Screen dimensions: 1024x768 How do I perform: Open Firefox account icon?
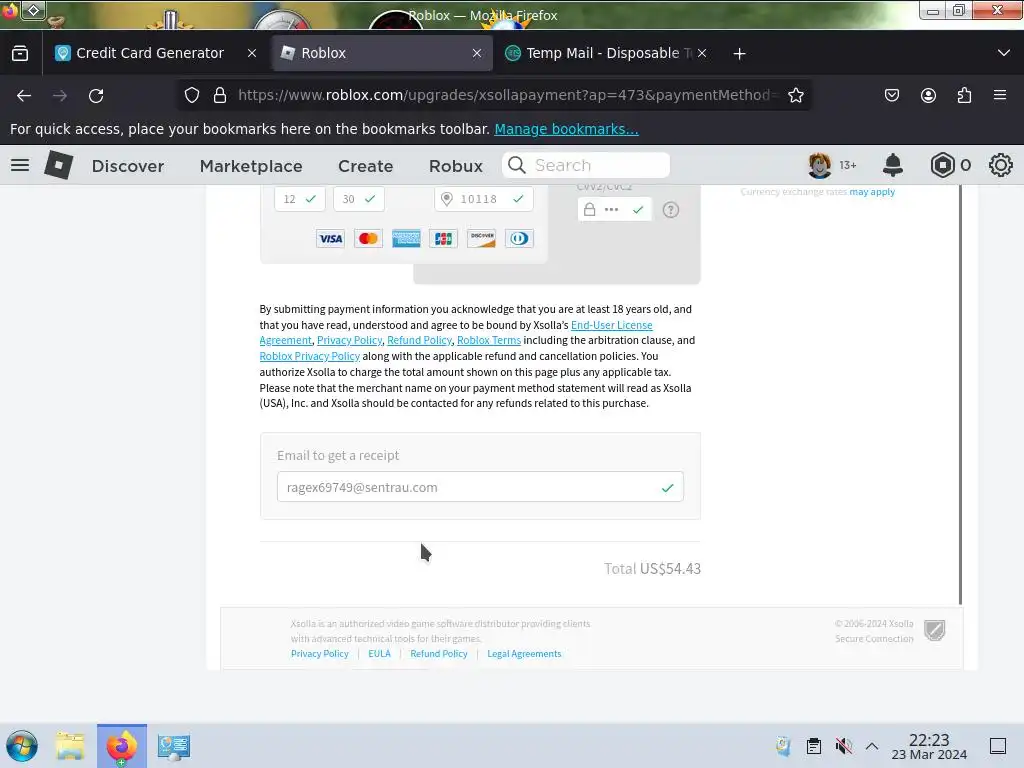coord(928,95)
